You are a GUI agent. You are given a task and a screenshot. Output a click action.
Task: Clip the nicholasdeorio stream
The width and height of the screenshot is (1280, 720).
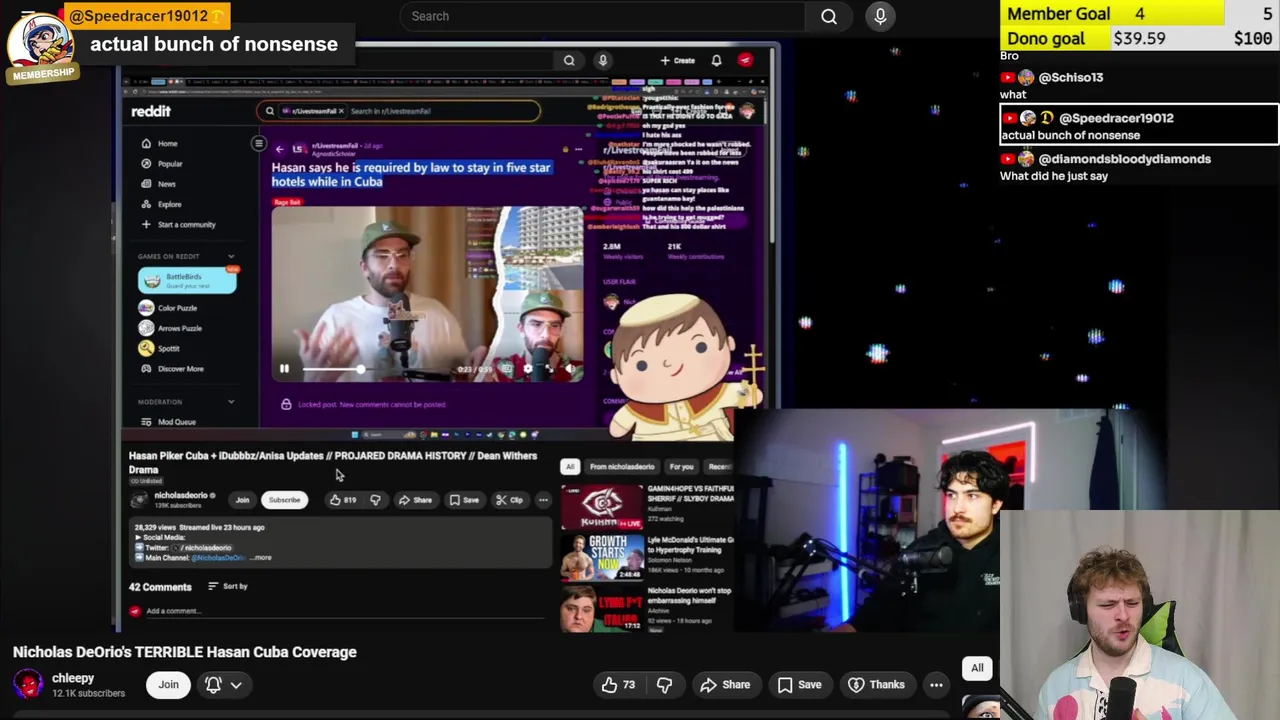509,500
